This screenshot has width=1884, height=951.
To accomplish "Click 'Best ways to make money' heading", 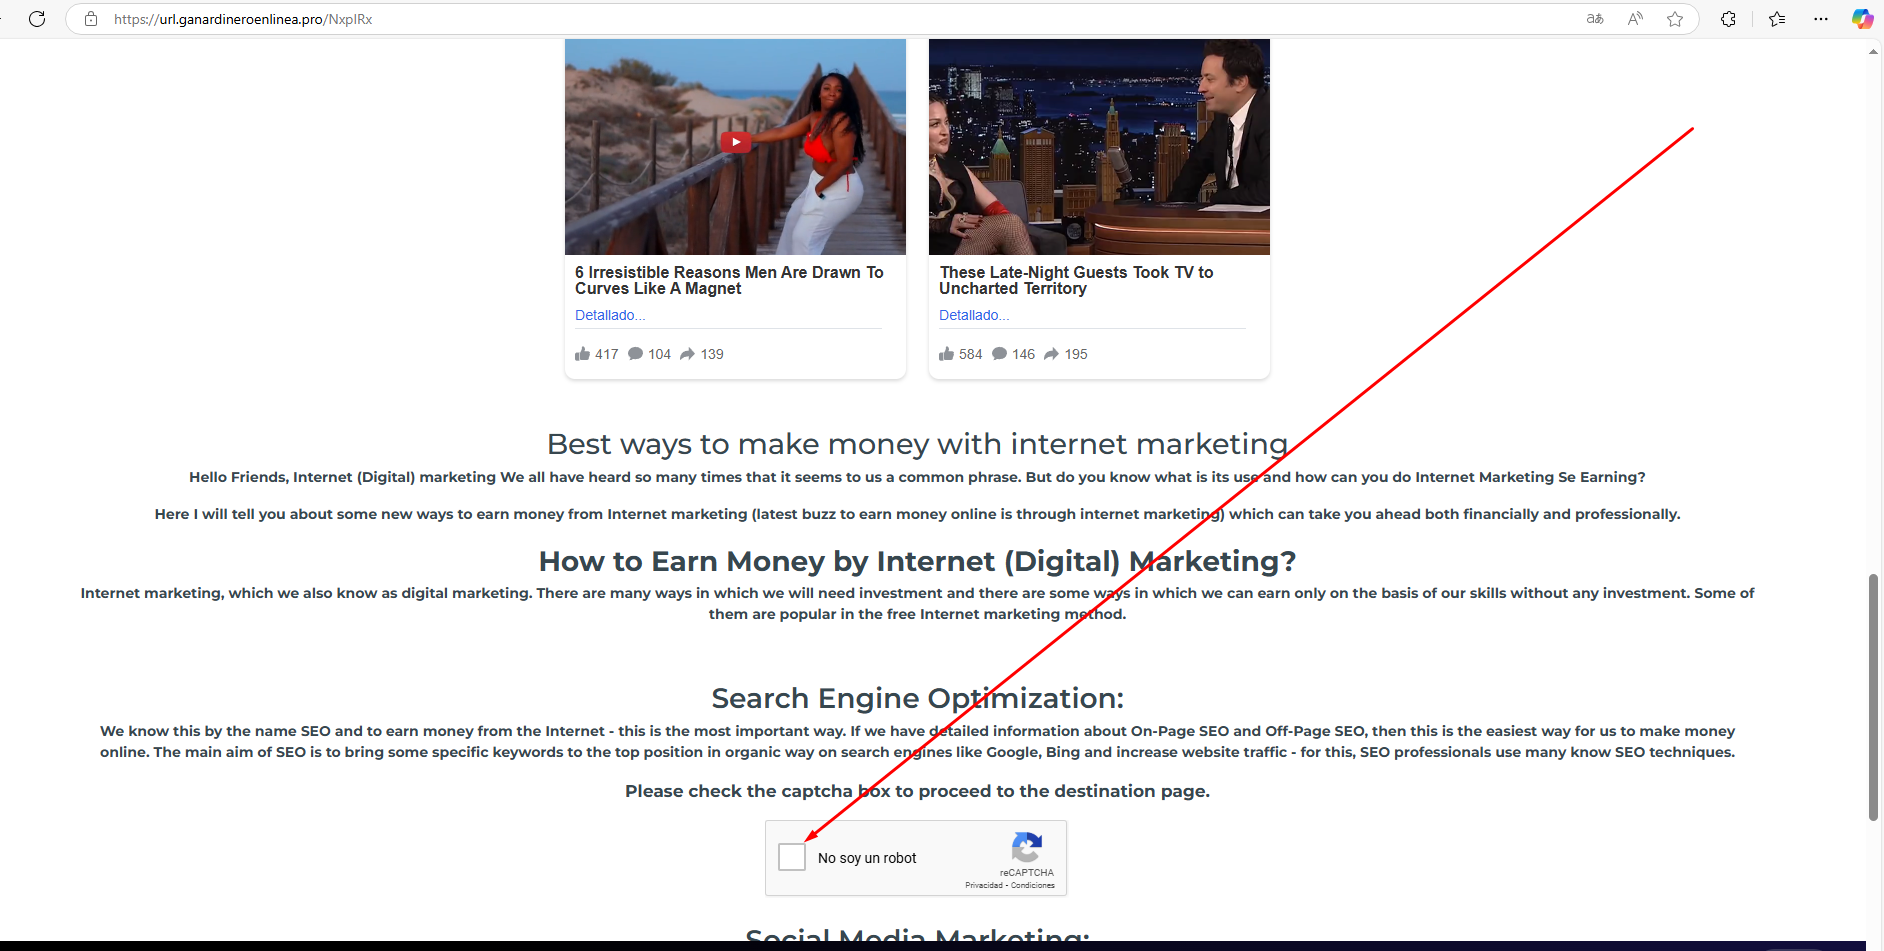I will pyautogui.click(x=917, y=444).
